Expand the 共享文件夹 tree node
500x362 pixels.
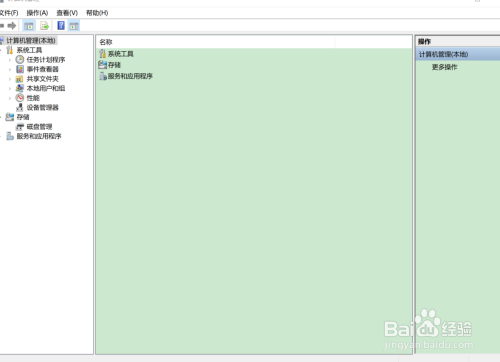click(x=10, y=79)
